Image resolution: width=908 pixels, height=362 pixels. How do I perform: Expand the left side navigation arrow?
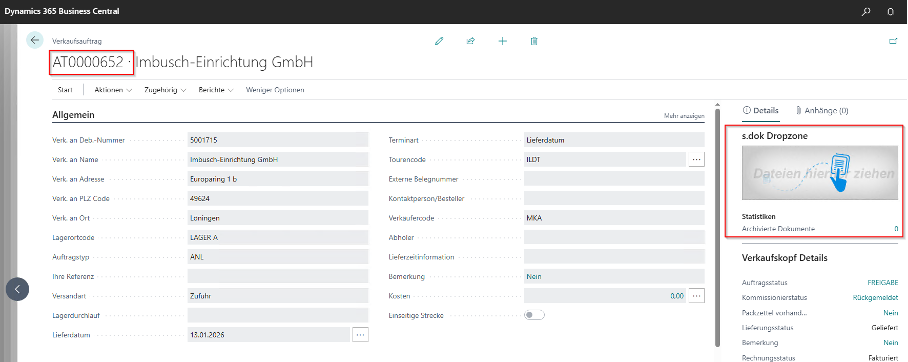coord(17,289)
